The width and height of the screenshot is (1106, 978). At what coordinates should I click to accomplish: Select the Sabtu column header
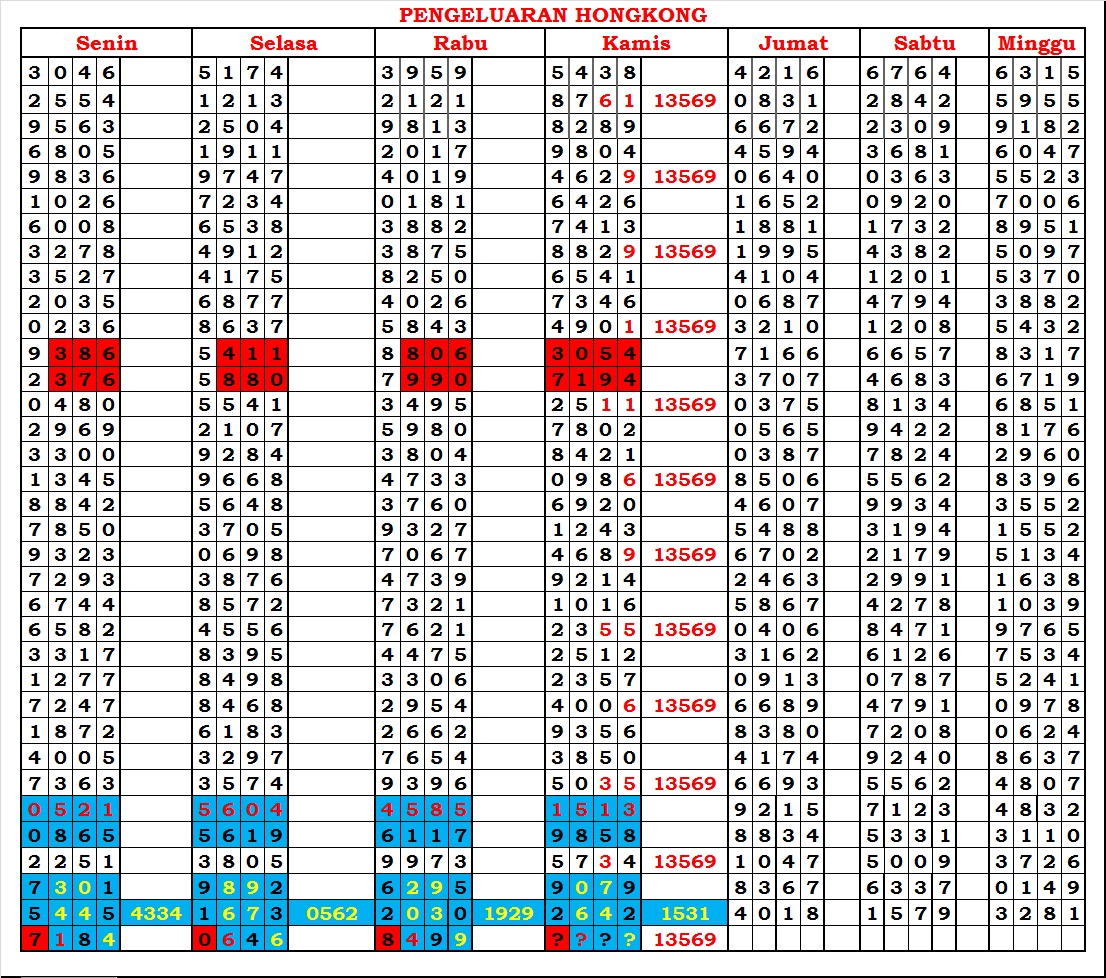click(x=924, y=43)
